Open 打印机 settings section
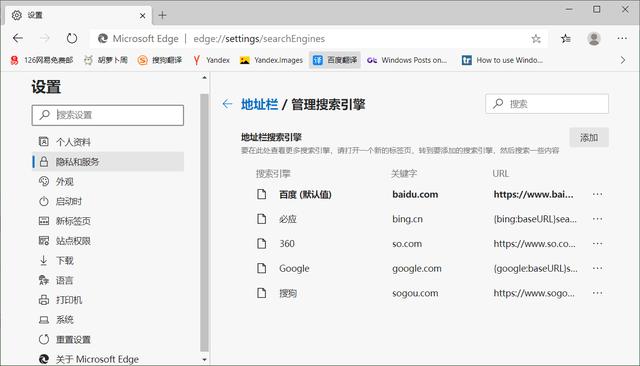640x366 pixels. point(108,300)
